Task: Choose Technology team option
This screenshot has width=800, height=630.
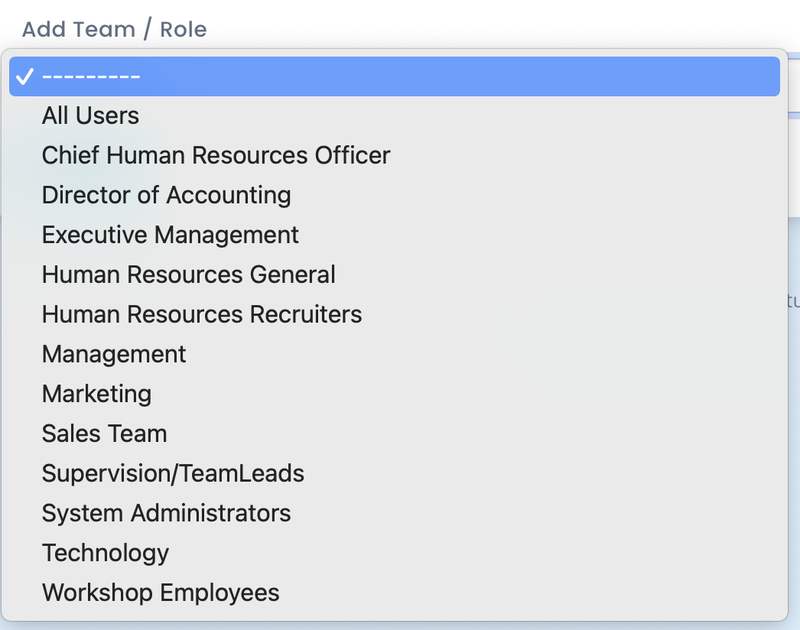Action: (x=105, y=553)
